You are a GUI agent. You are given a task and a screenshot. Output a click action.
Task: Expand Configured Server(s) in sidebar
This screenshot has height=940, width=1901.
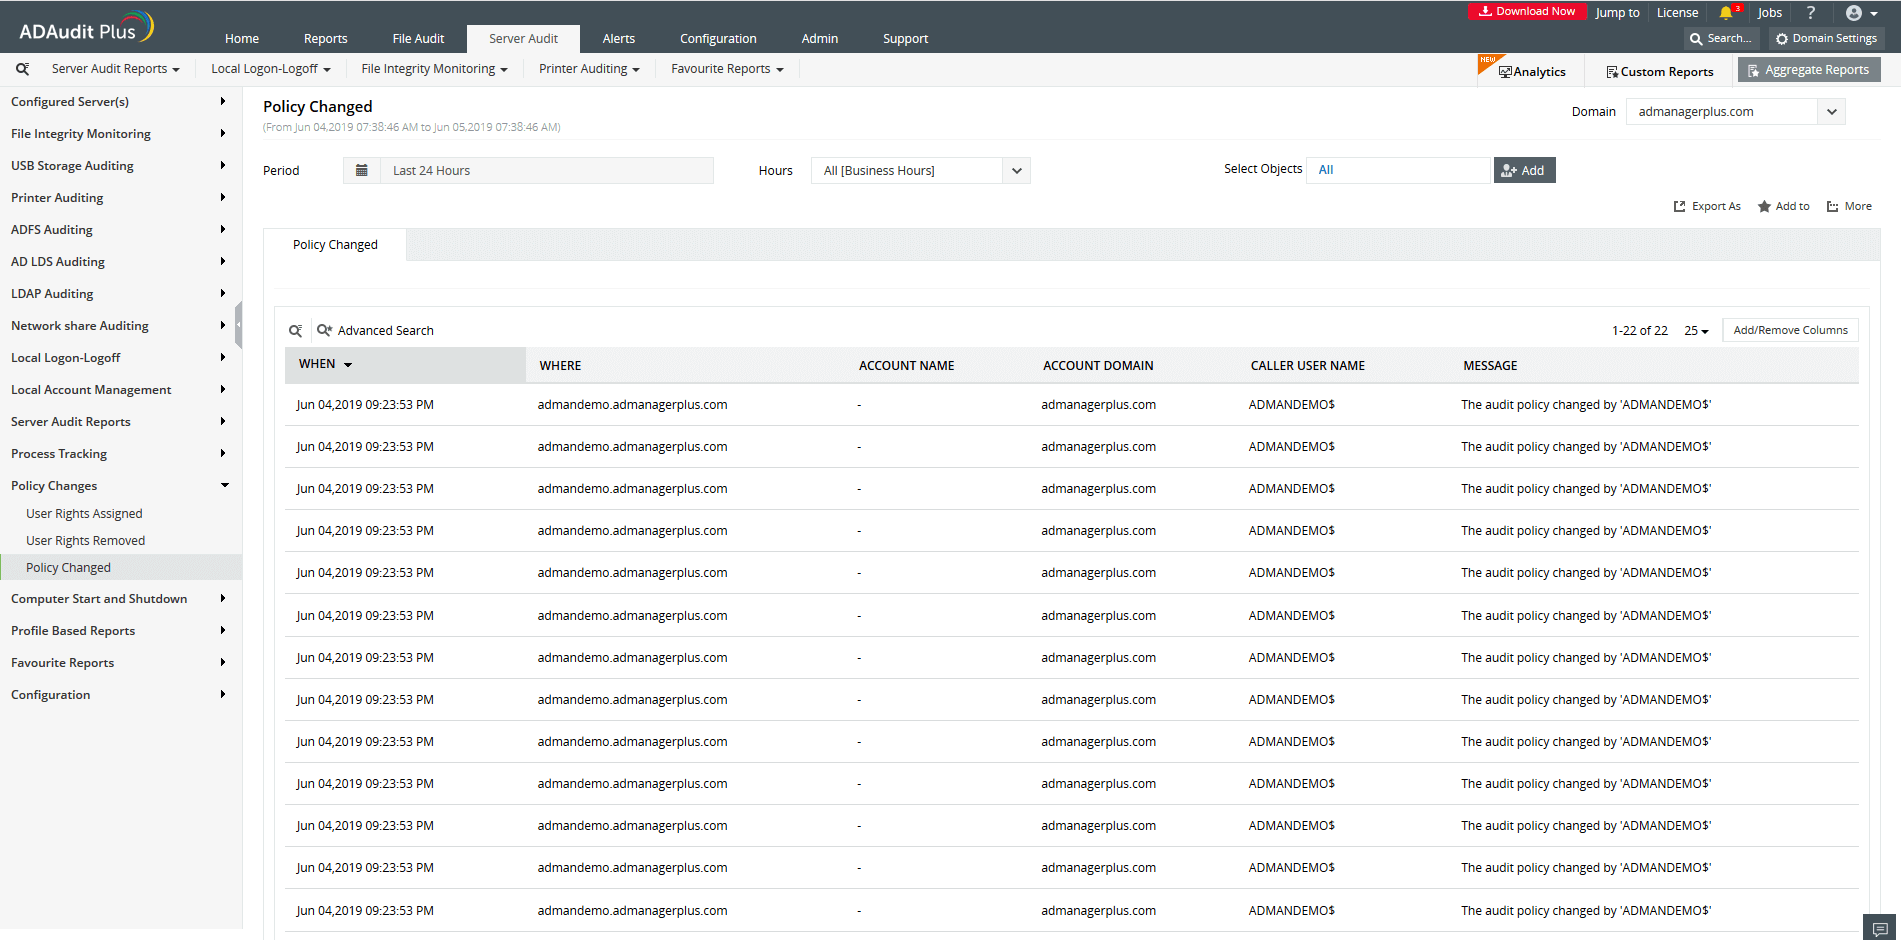pos(120,102)
